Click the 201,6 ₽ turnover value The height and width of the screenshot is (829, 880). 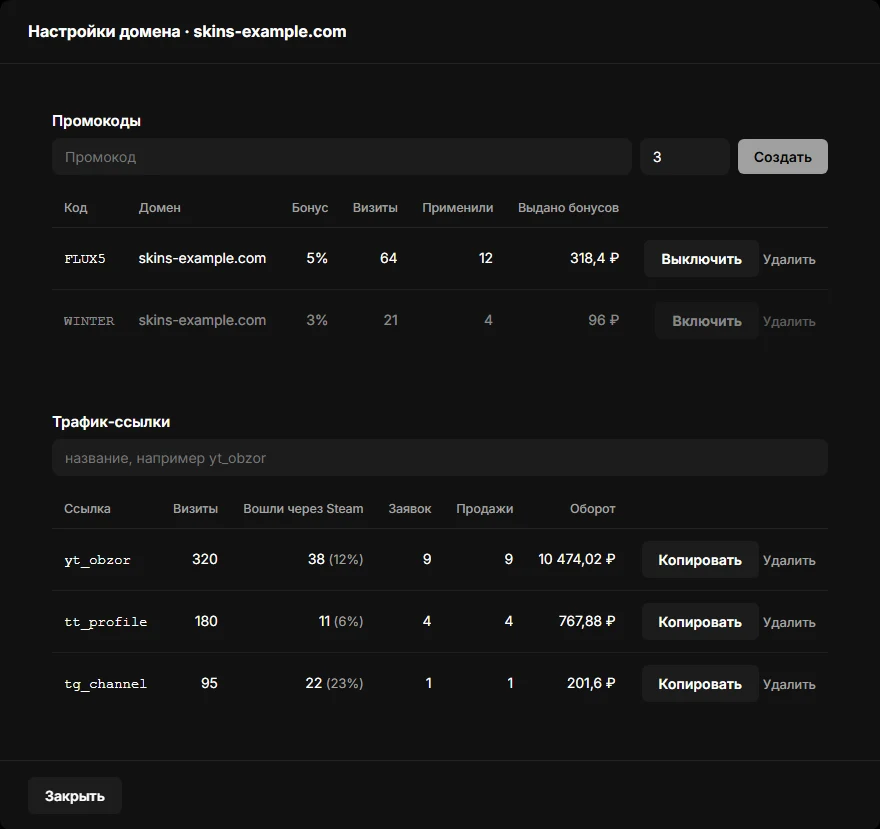(x=591, y=683)
